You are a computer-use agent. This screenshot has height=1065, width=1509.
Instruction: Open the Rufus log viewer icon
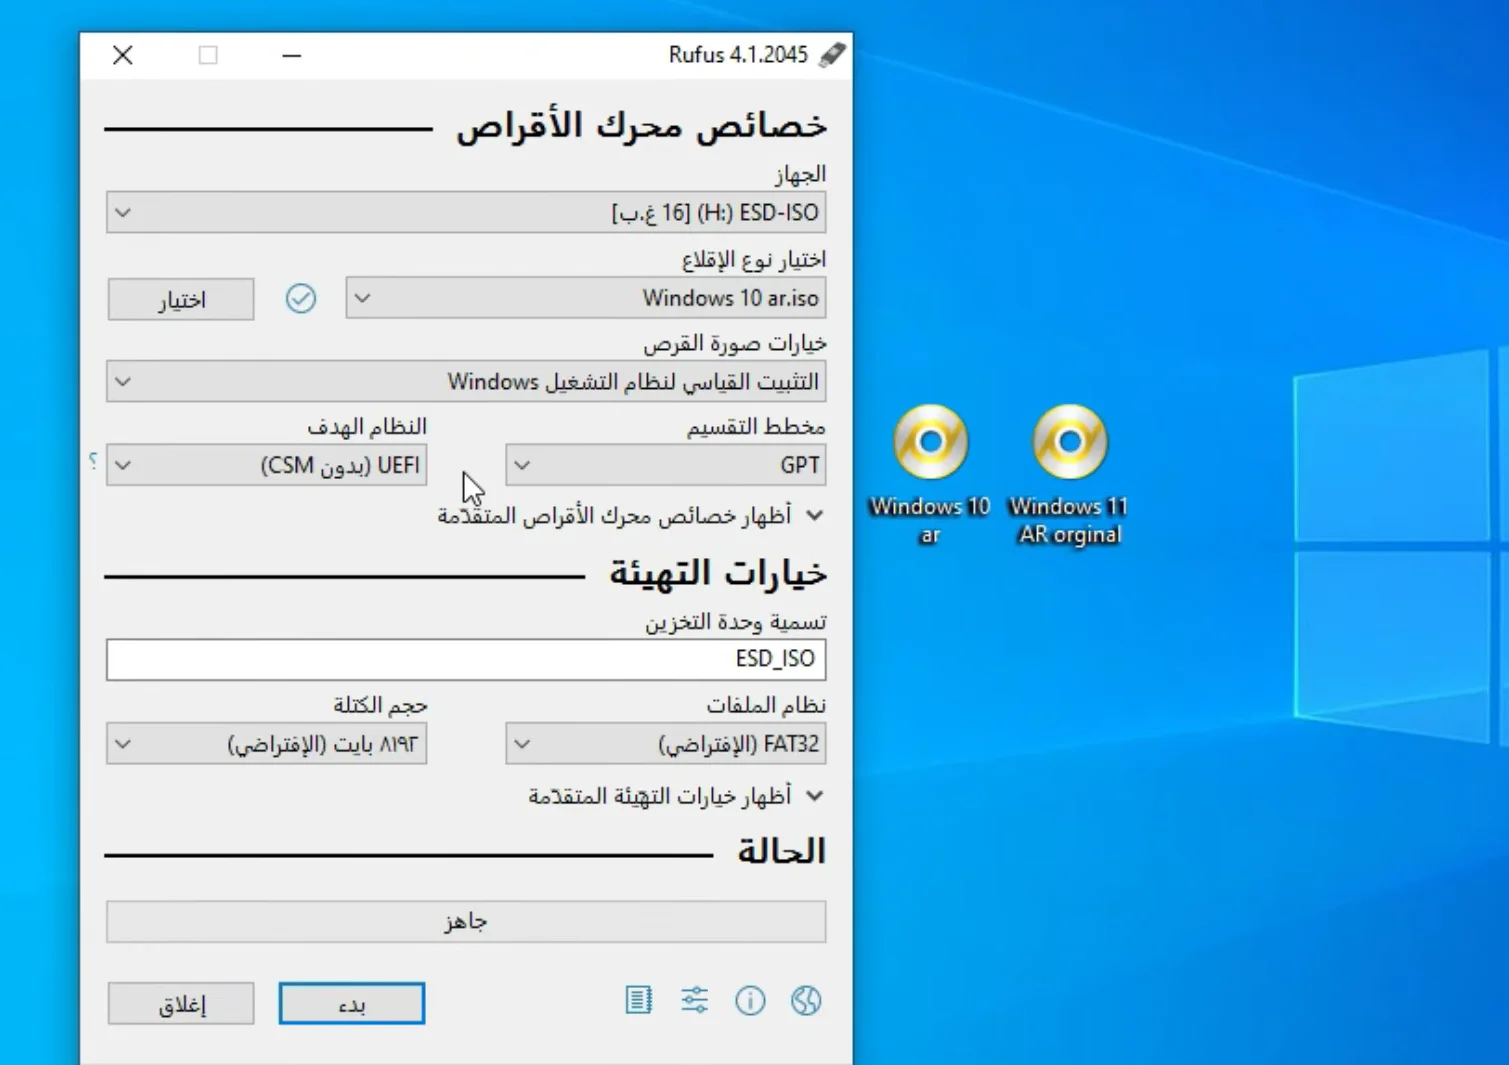tap(638, 1000)
